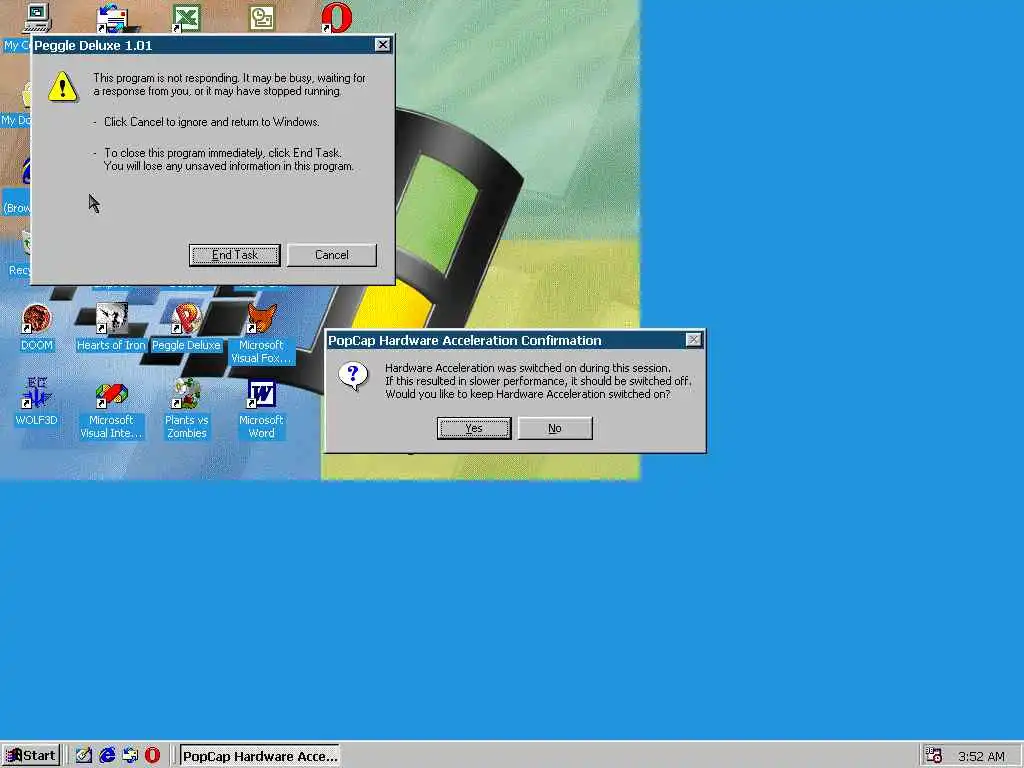1024x768 pixels.
Task: Select the Excel desktop shortcut icon
Action: [187, 18]
